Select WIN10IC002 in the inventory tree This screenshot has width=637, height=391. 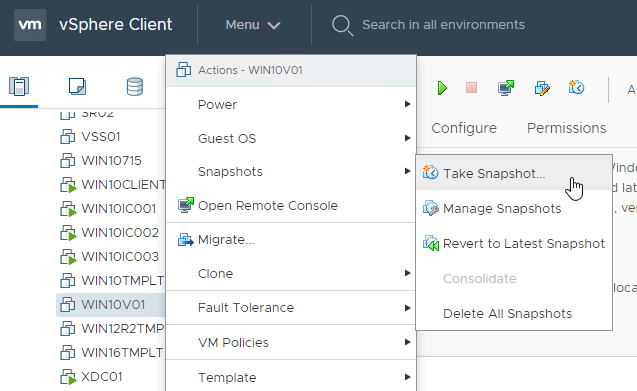pos(120,232)
